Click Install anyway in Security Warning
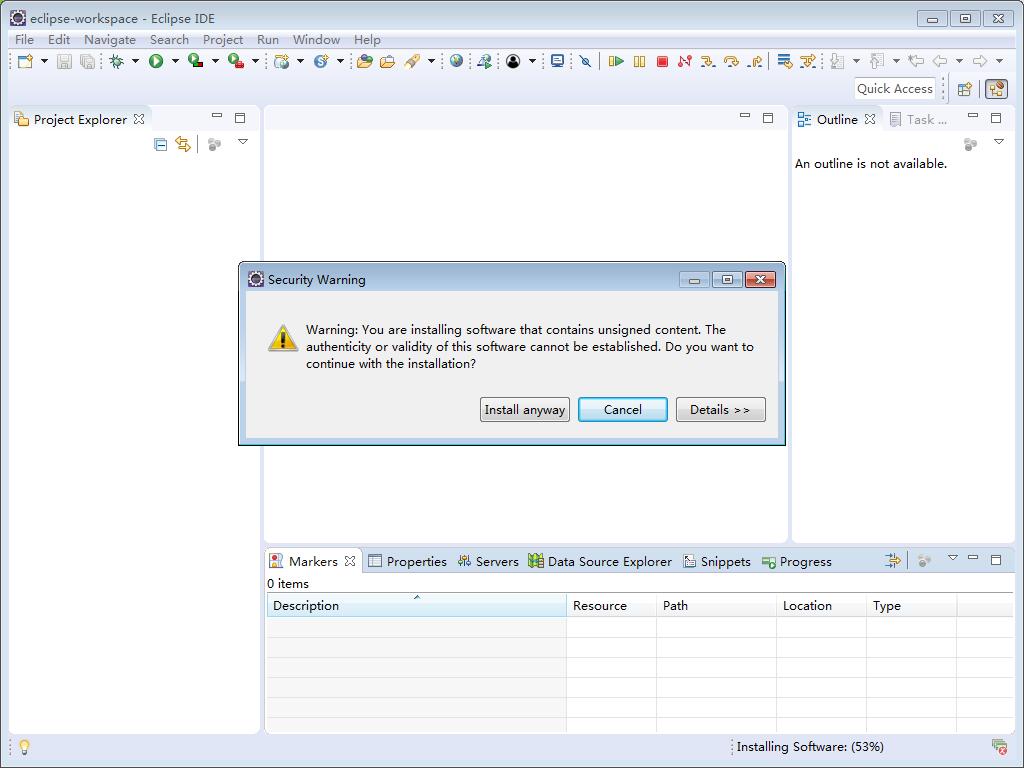This screenshot has height=768, width=1024. click(x=524, y=409)
